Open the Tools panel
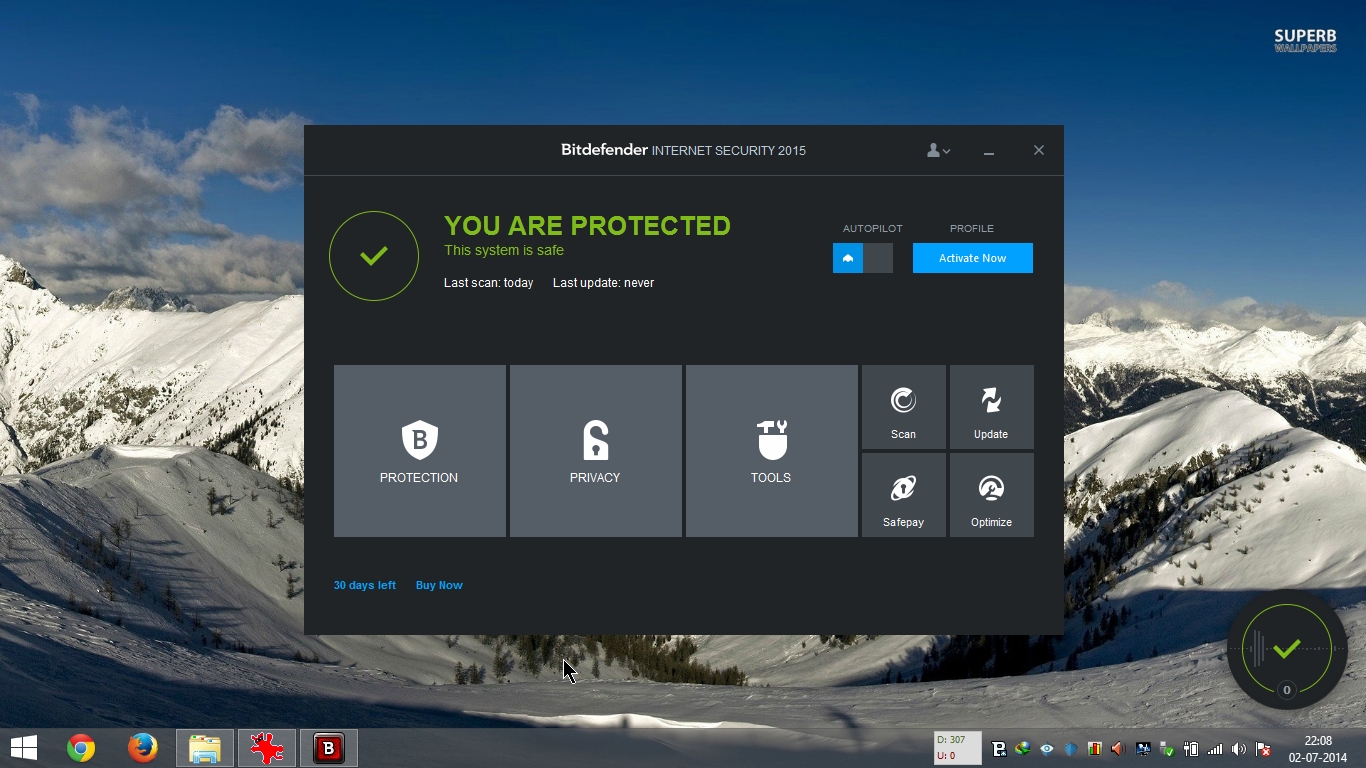The image size is (1366, 768). click(x=771, y=450)
